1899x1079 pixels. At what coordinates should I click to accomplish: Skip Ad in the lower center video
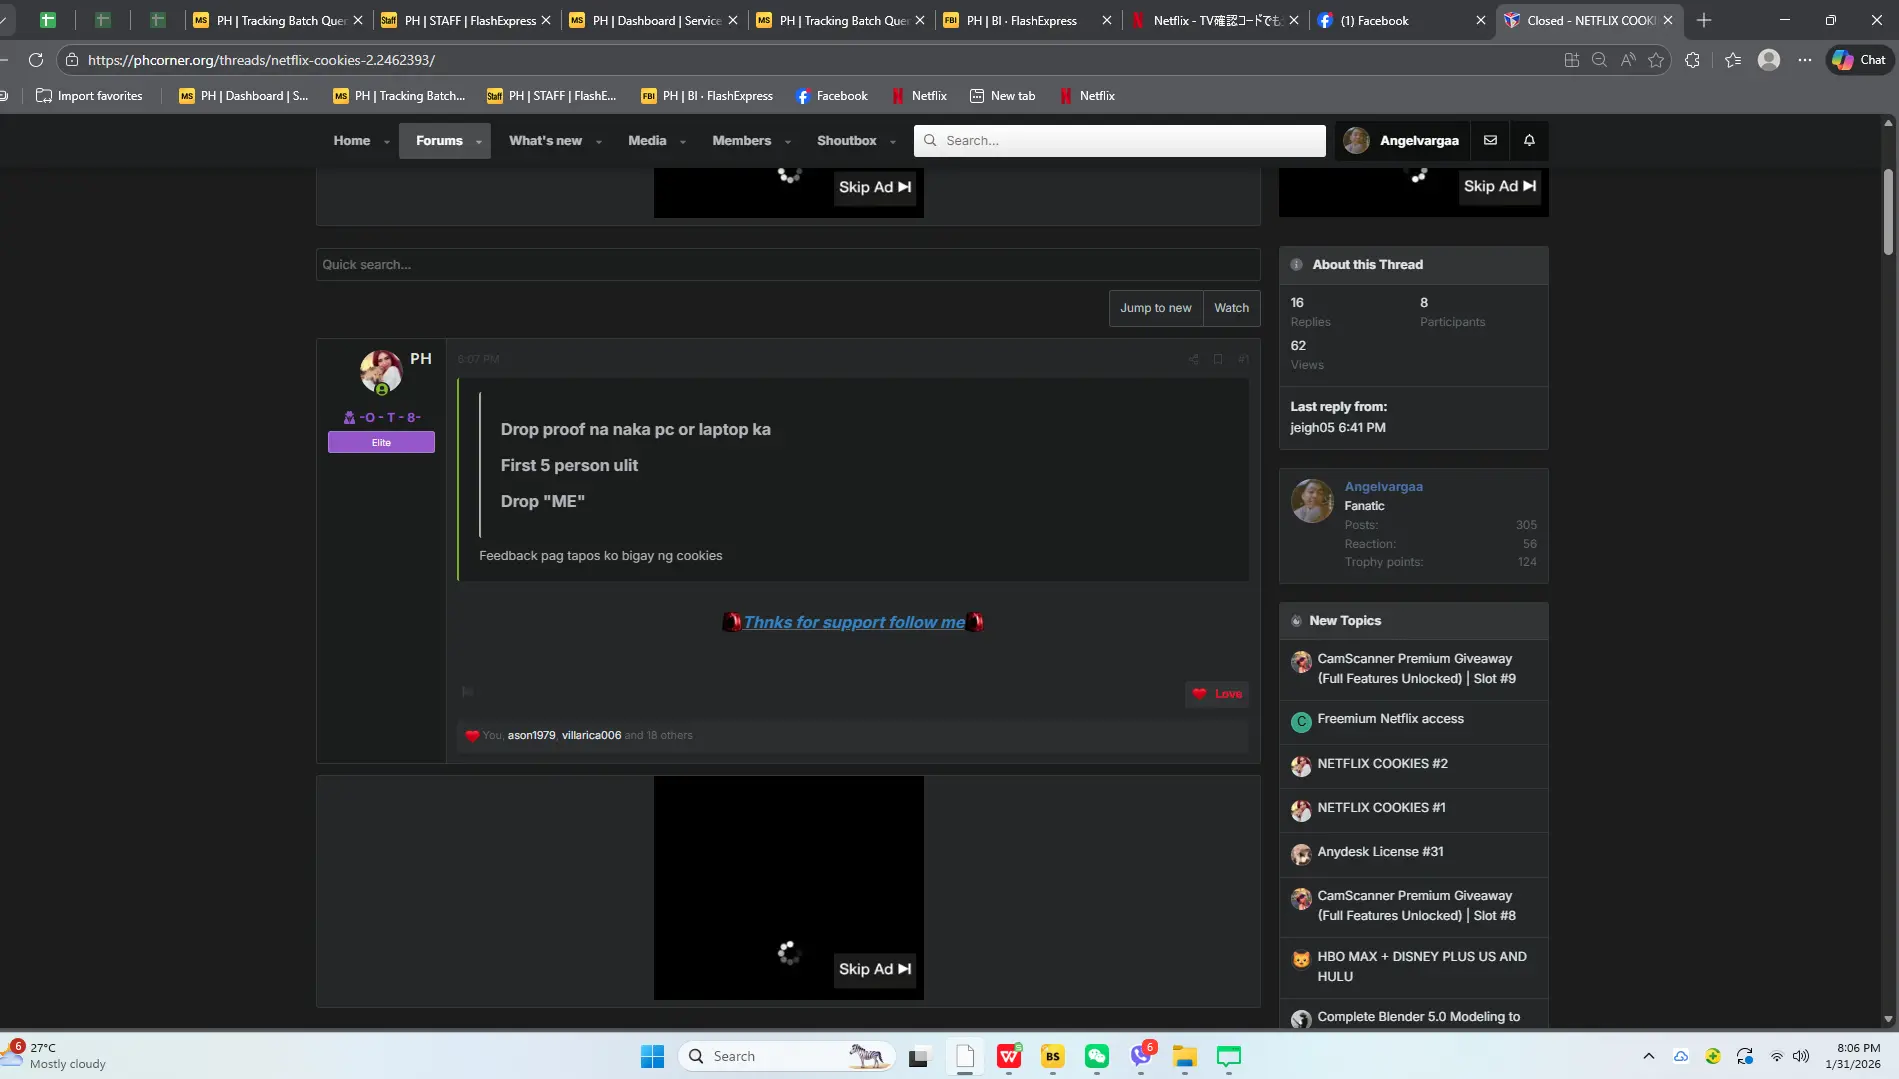[x=875, y=969]
